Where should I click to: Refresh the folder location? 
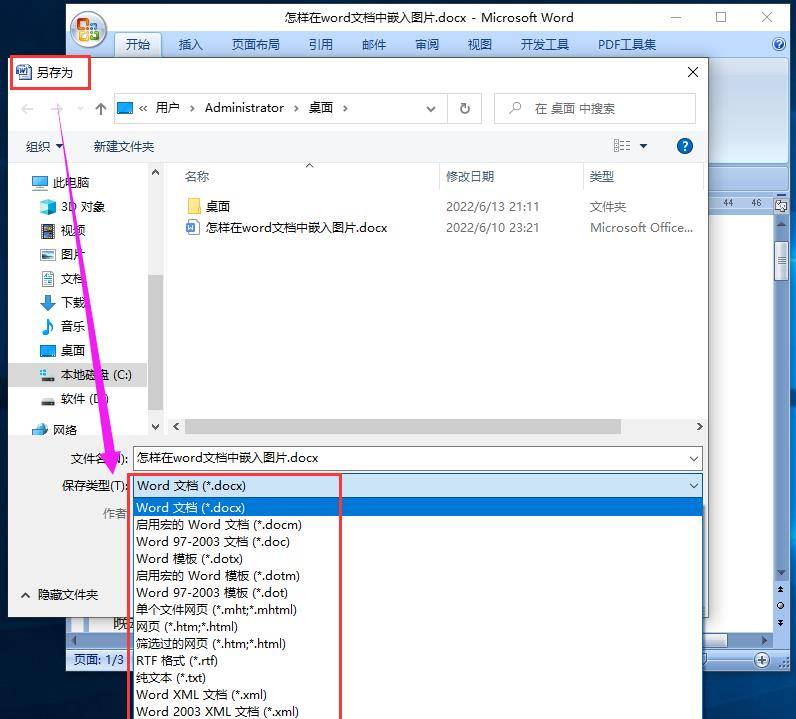coord(464,108)
